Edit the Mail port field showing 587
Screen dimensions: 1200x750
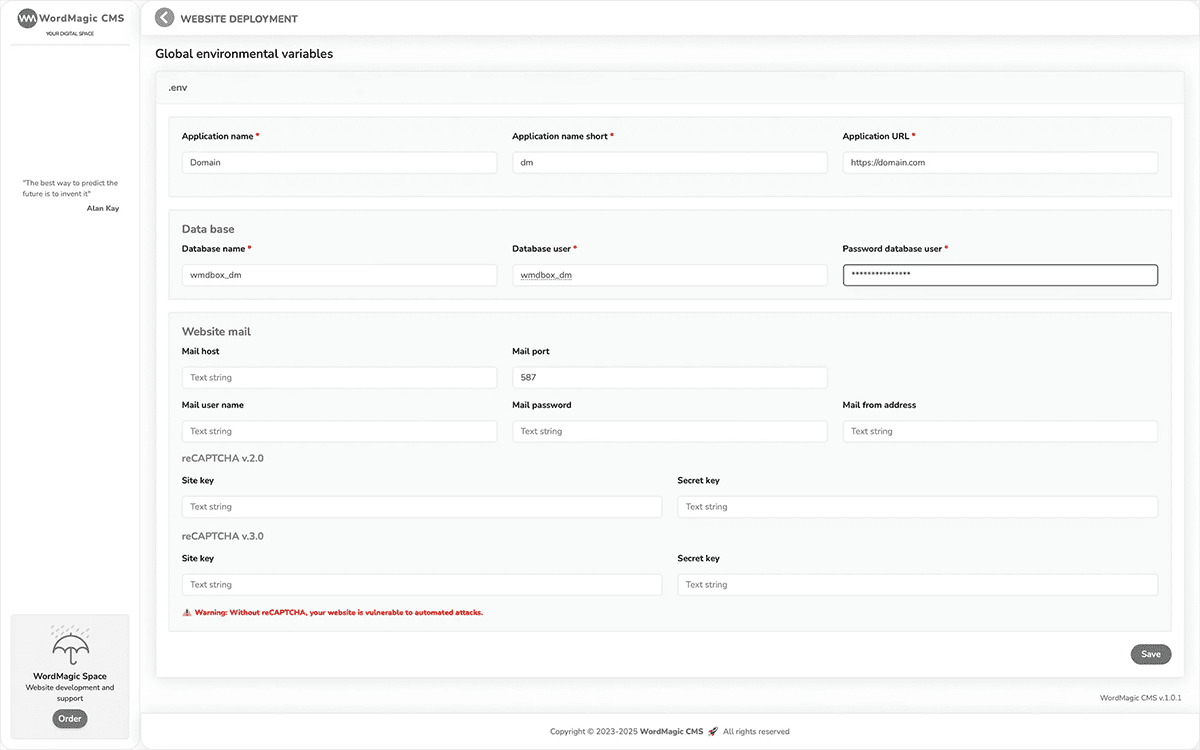click(670, 377)
